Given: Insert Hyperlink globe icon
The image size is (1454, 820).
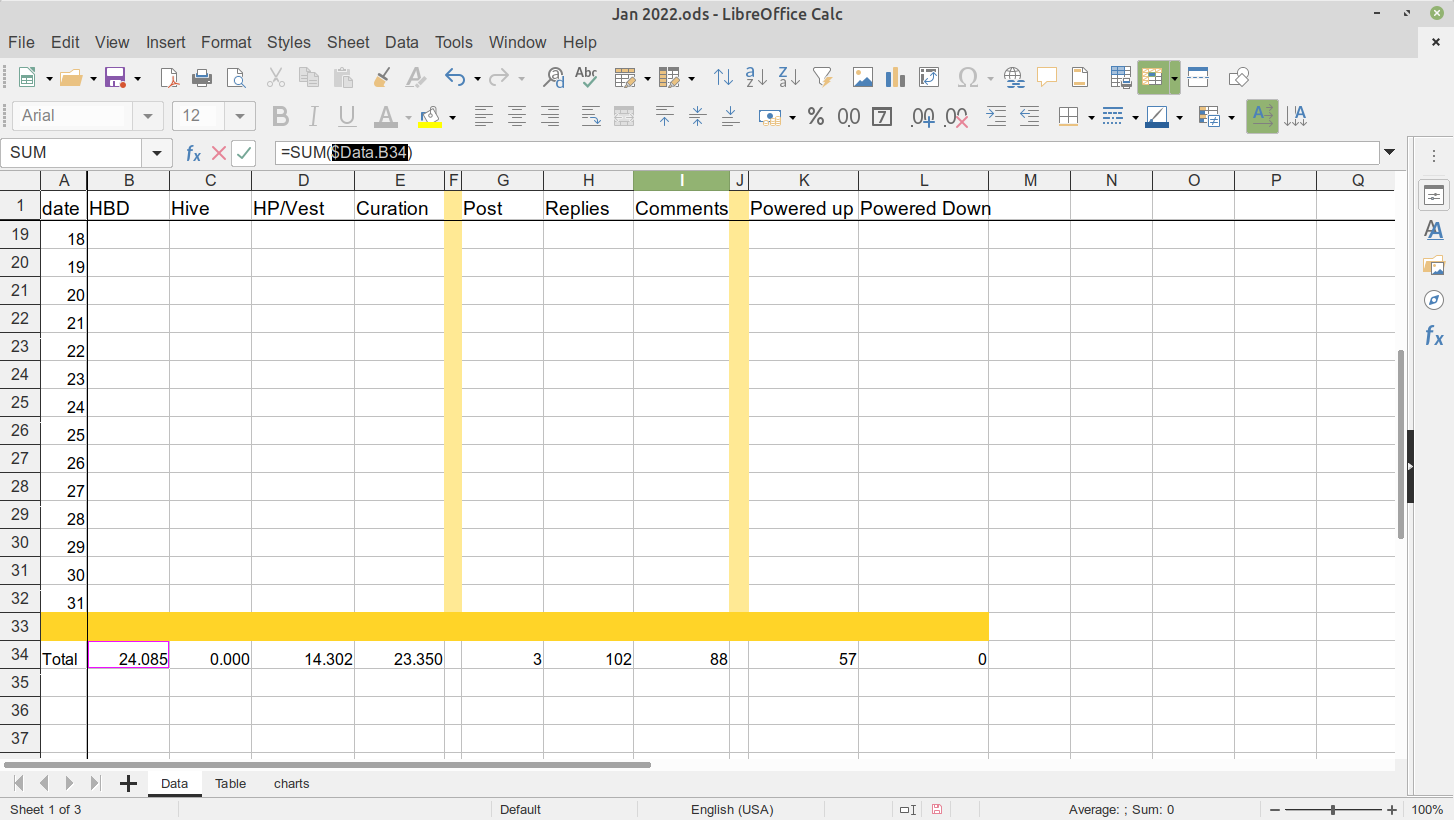Looking at the screenshot, I should tap(1014, 78).
